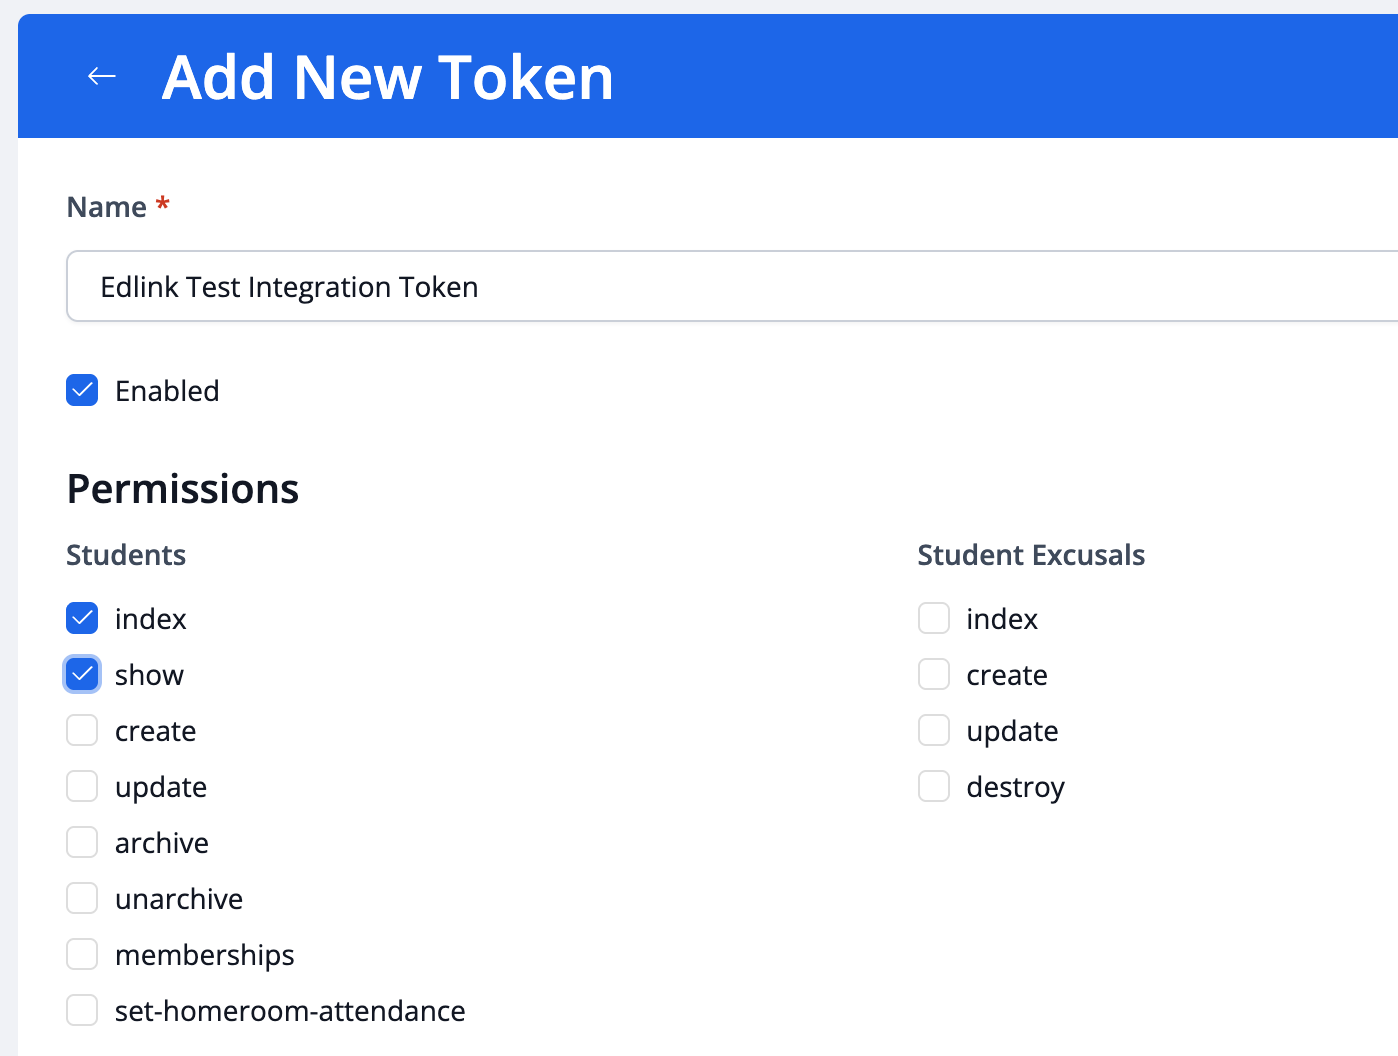
Task: Enable Student Excusals create permission
Action: coord(933,674)
